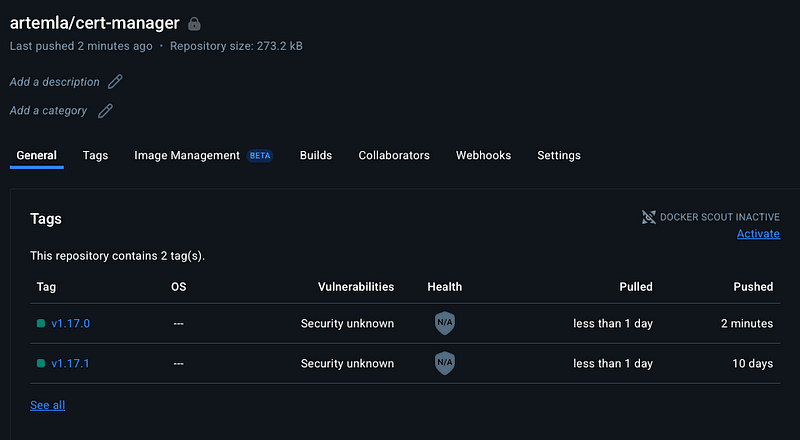The width and height of the screenshot is (800, 440).
Task: Click the Pulled column header
Action: [x=636, y=287]
